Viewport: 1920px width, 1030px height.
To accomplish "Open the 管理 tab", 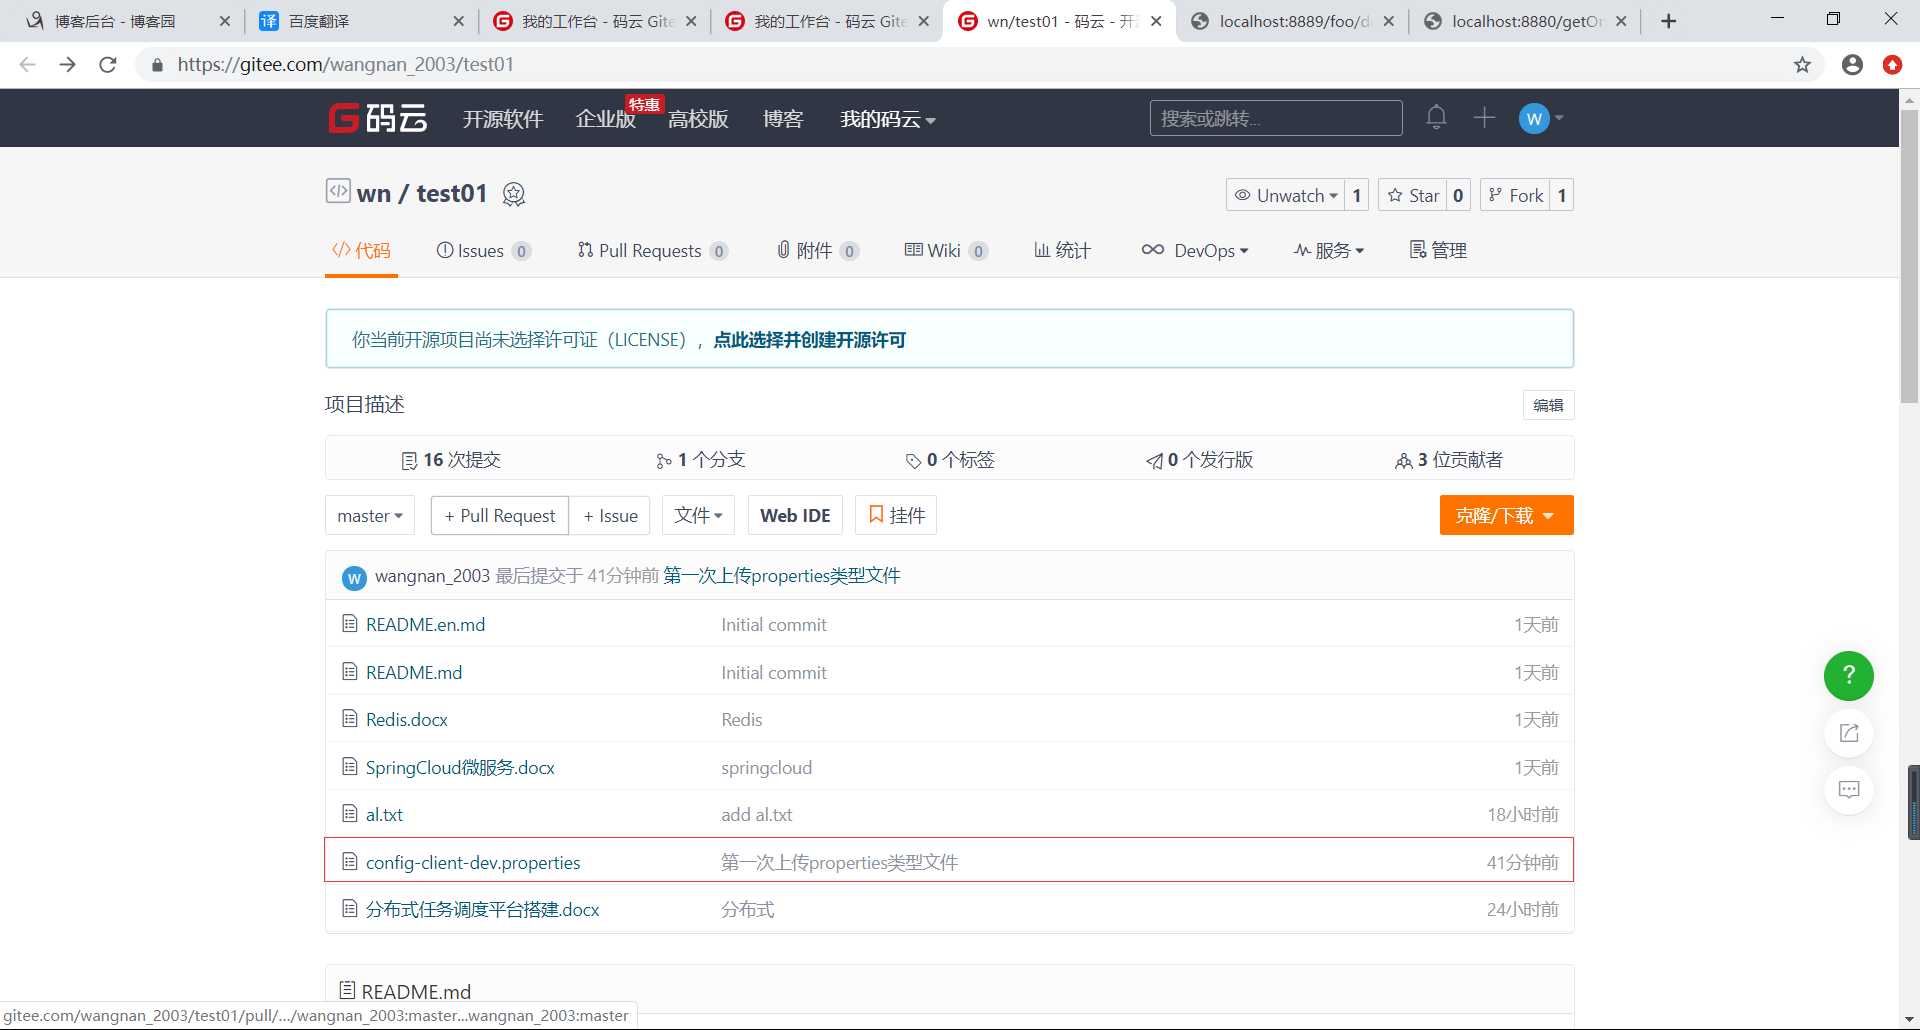I will [x=1438, y=250].
